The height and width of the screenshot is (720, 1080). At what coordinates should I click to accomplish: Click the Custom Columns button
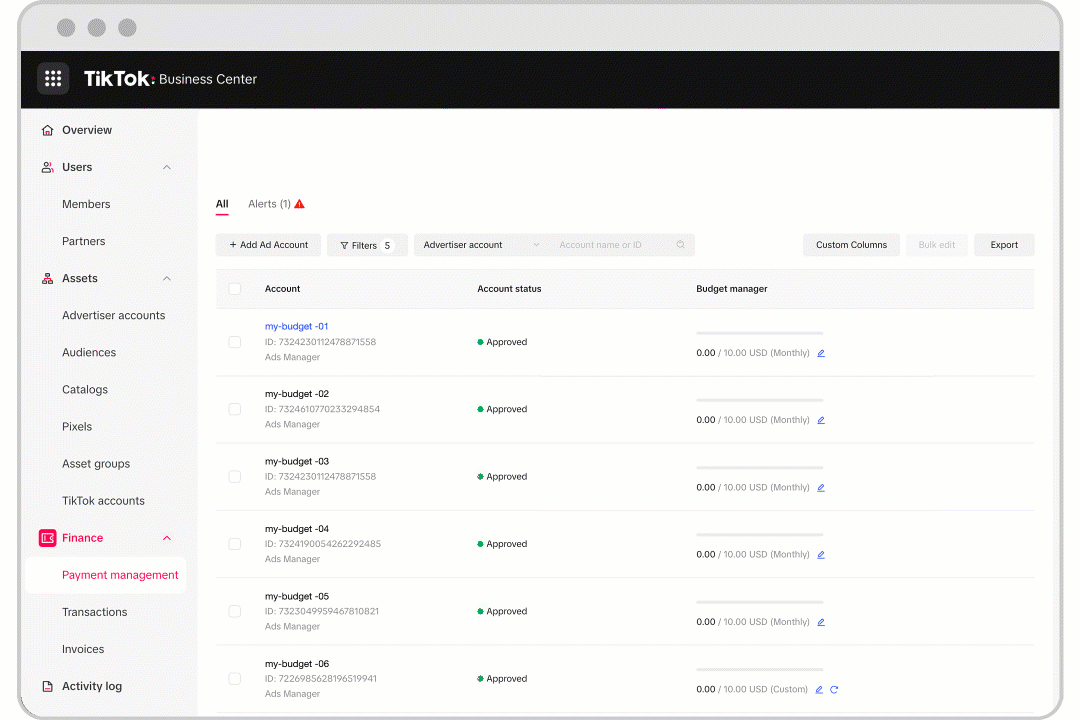click(851, 245)
